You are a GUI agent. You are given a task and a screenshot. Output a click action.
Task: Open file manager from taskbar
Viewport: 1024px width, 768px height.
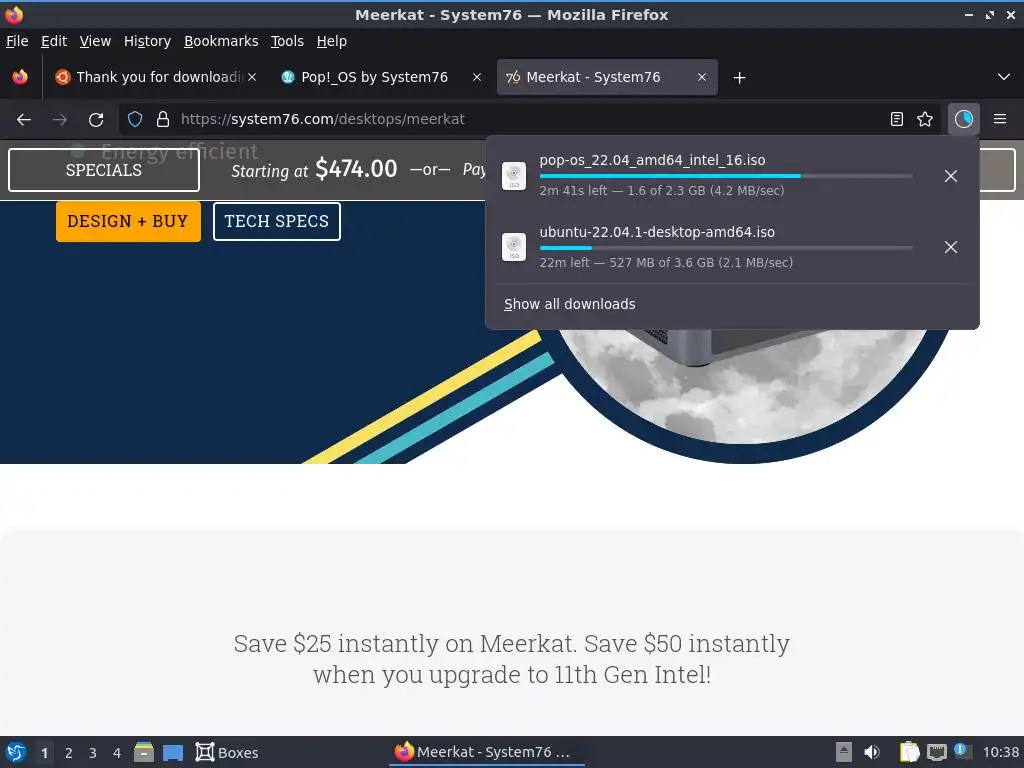coord(144,752)
